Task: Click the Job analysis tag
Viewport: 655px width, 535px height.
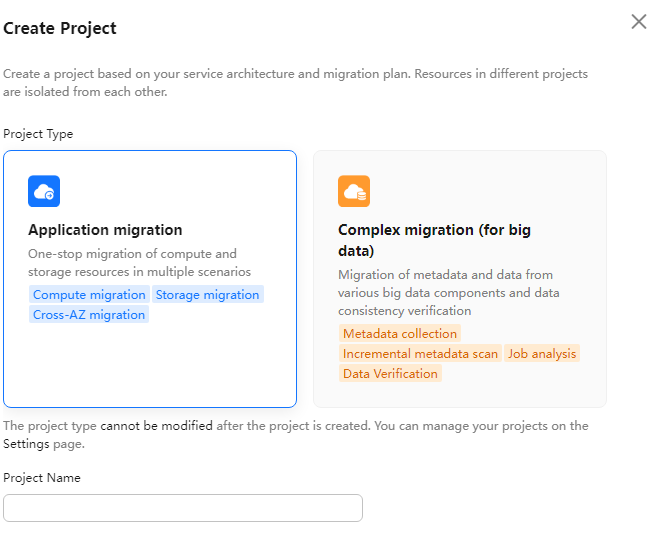Action: [542, 353]
